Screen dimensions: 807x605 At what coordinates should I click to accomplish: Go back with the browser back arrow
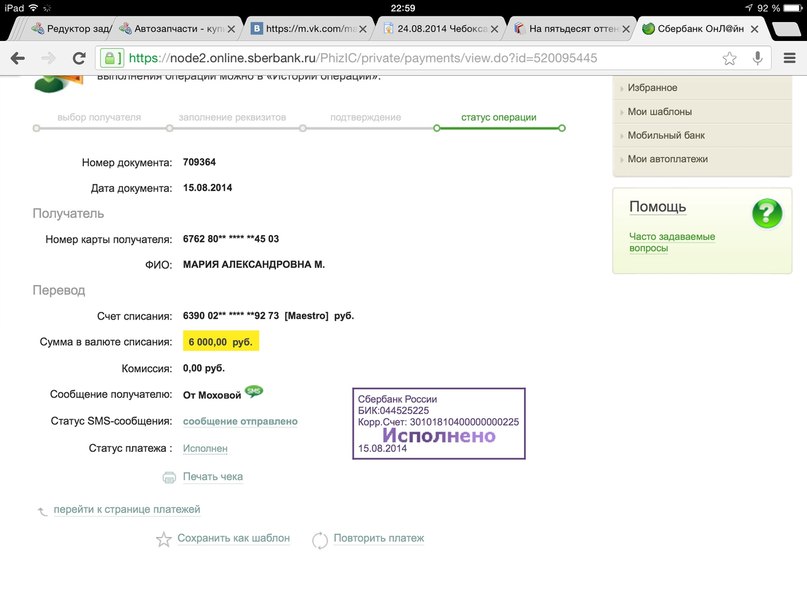tap(17, 58)
